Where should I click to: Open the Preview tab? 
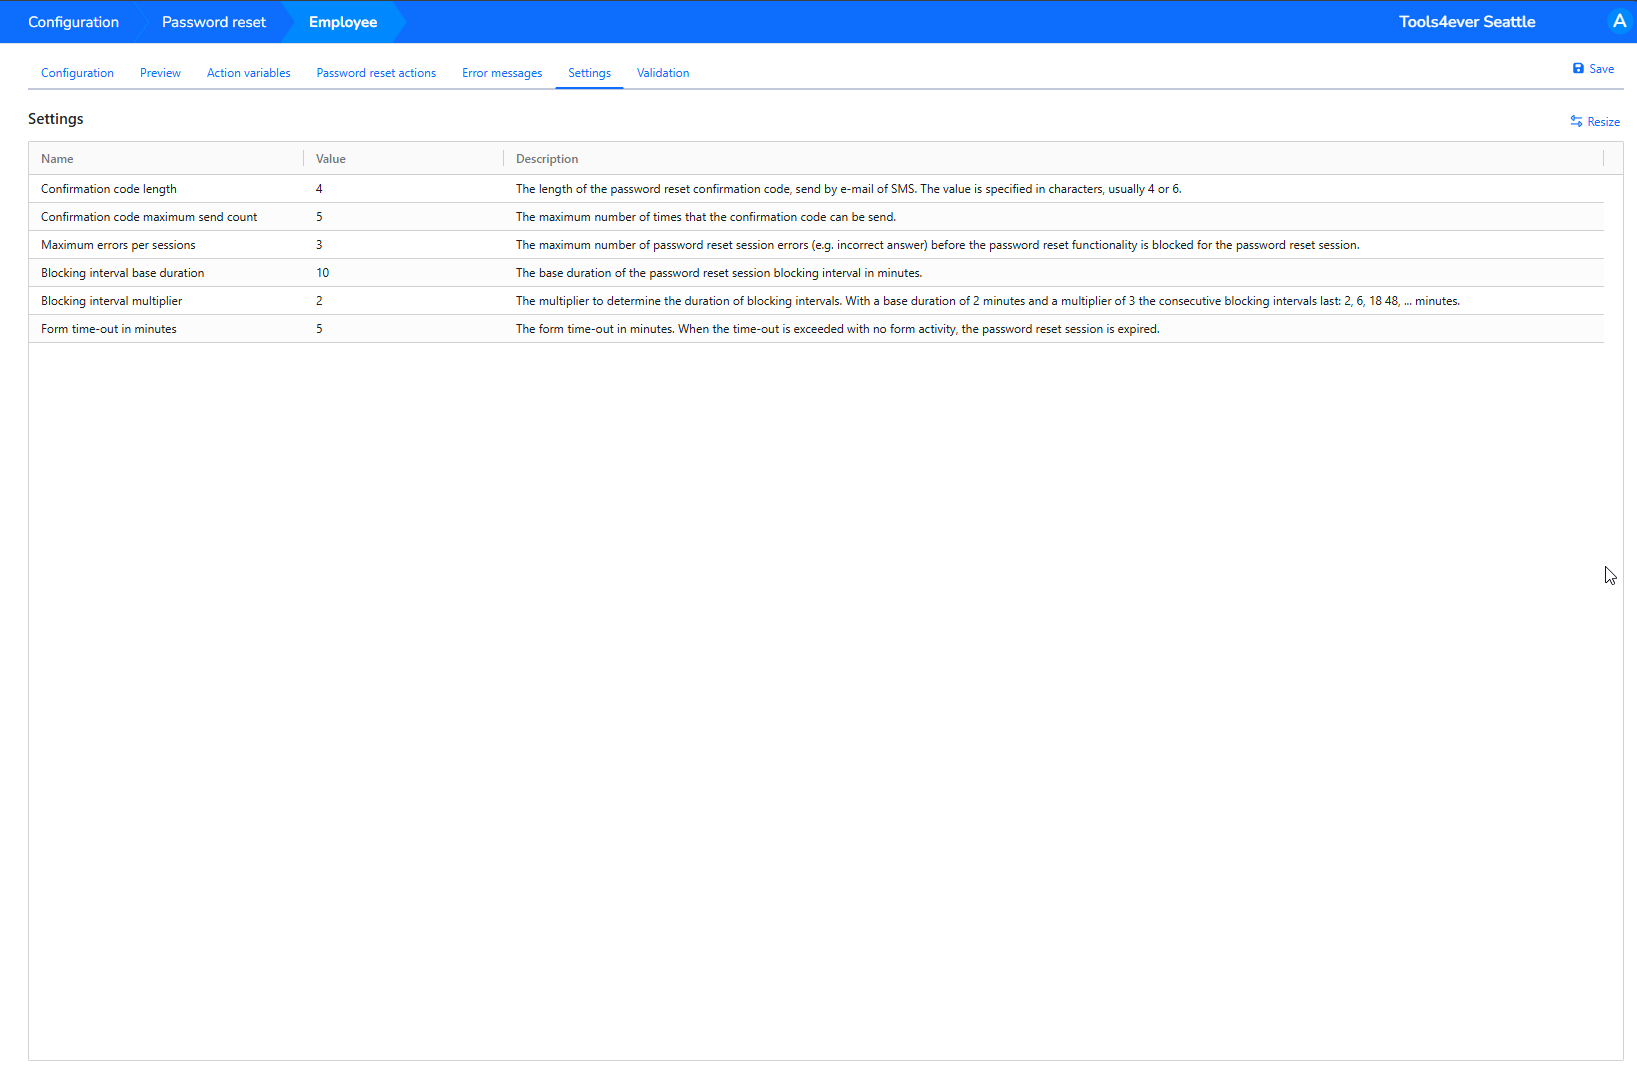[x=160, y=73]
